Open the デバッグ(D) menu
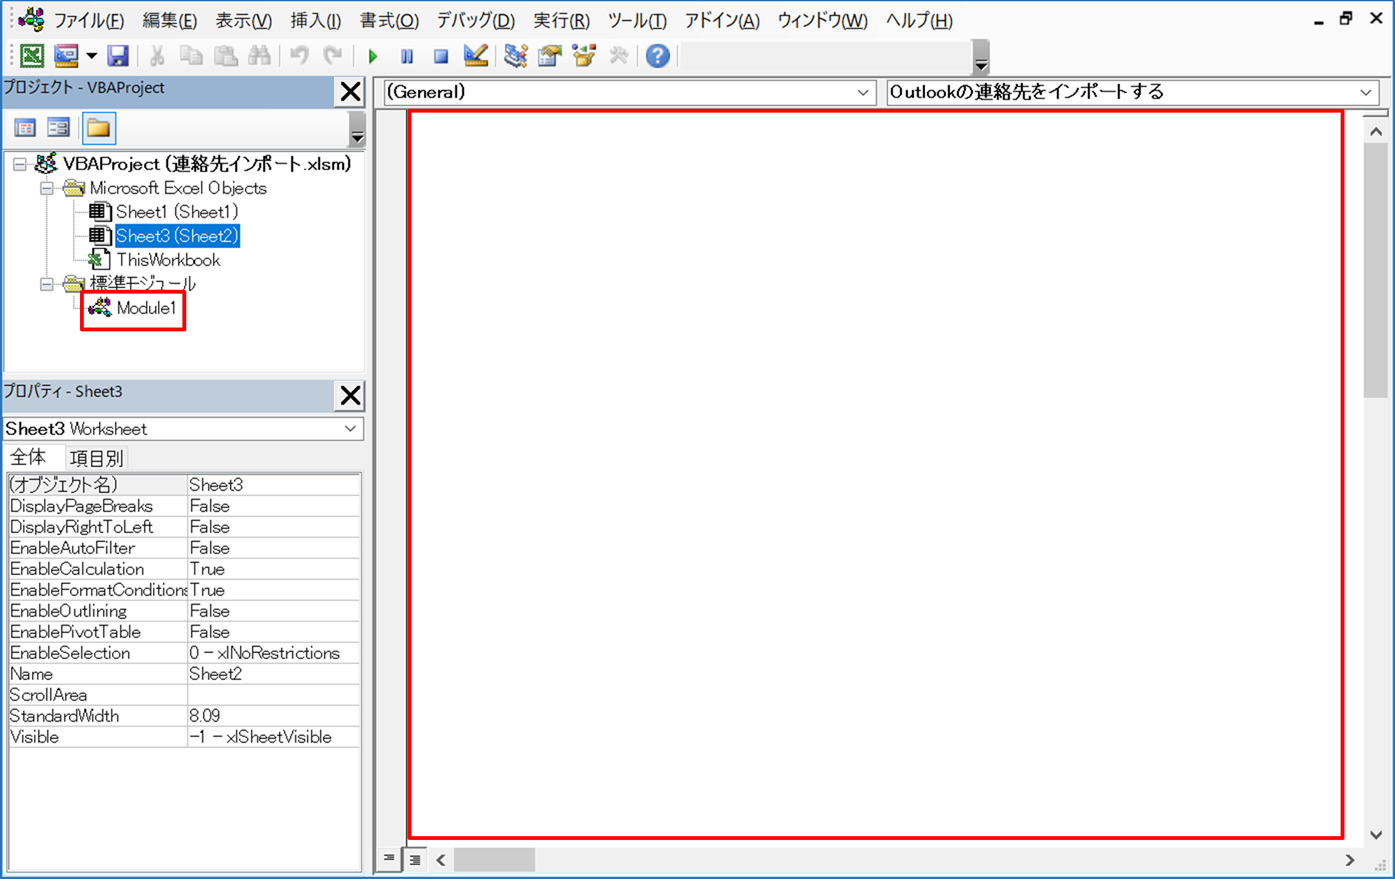Screen dimensions: 1395x879 click(476, 20)
